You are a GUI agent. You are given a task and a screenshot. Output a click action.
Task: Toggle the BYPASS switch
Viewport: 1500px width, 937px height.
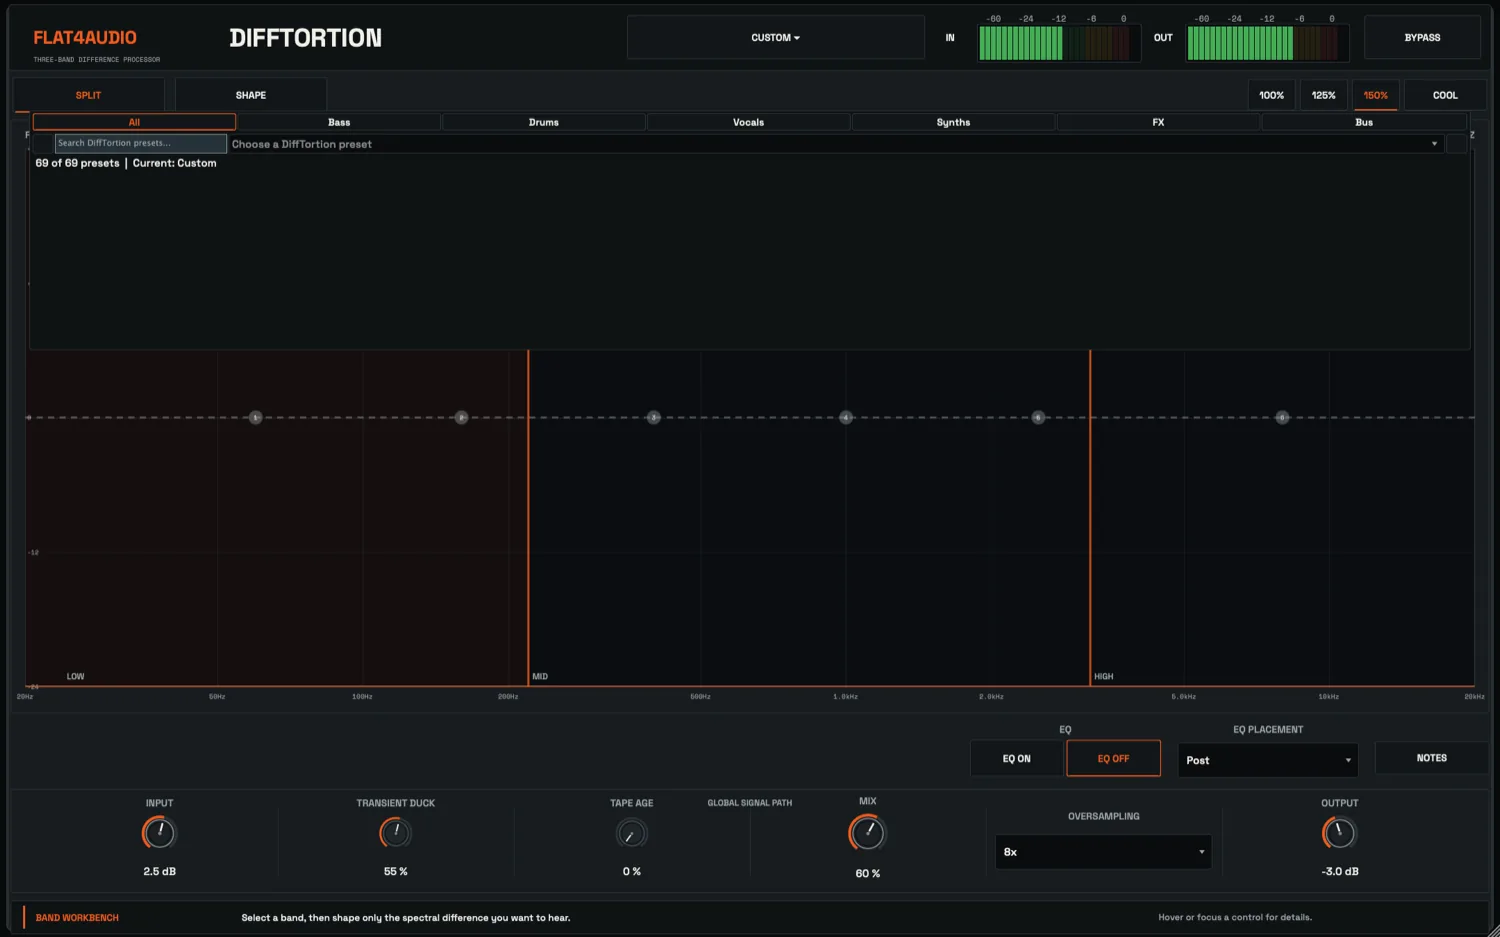pyautogui.click(x=1422, y=37)
